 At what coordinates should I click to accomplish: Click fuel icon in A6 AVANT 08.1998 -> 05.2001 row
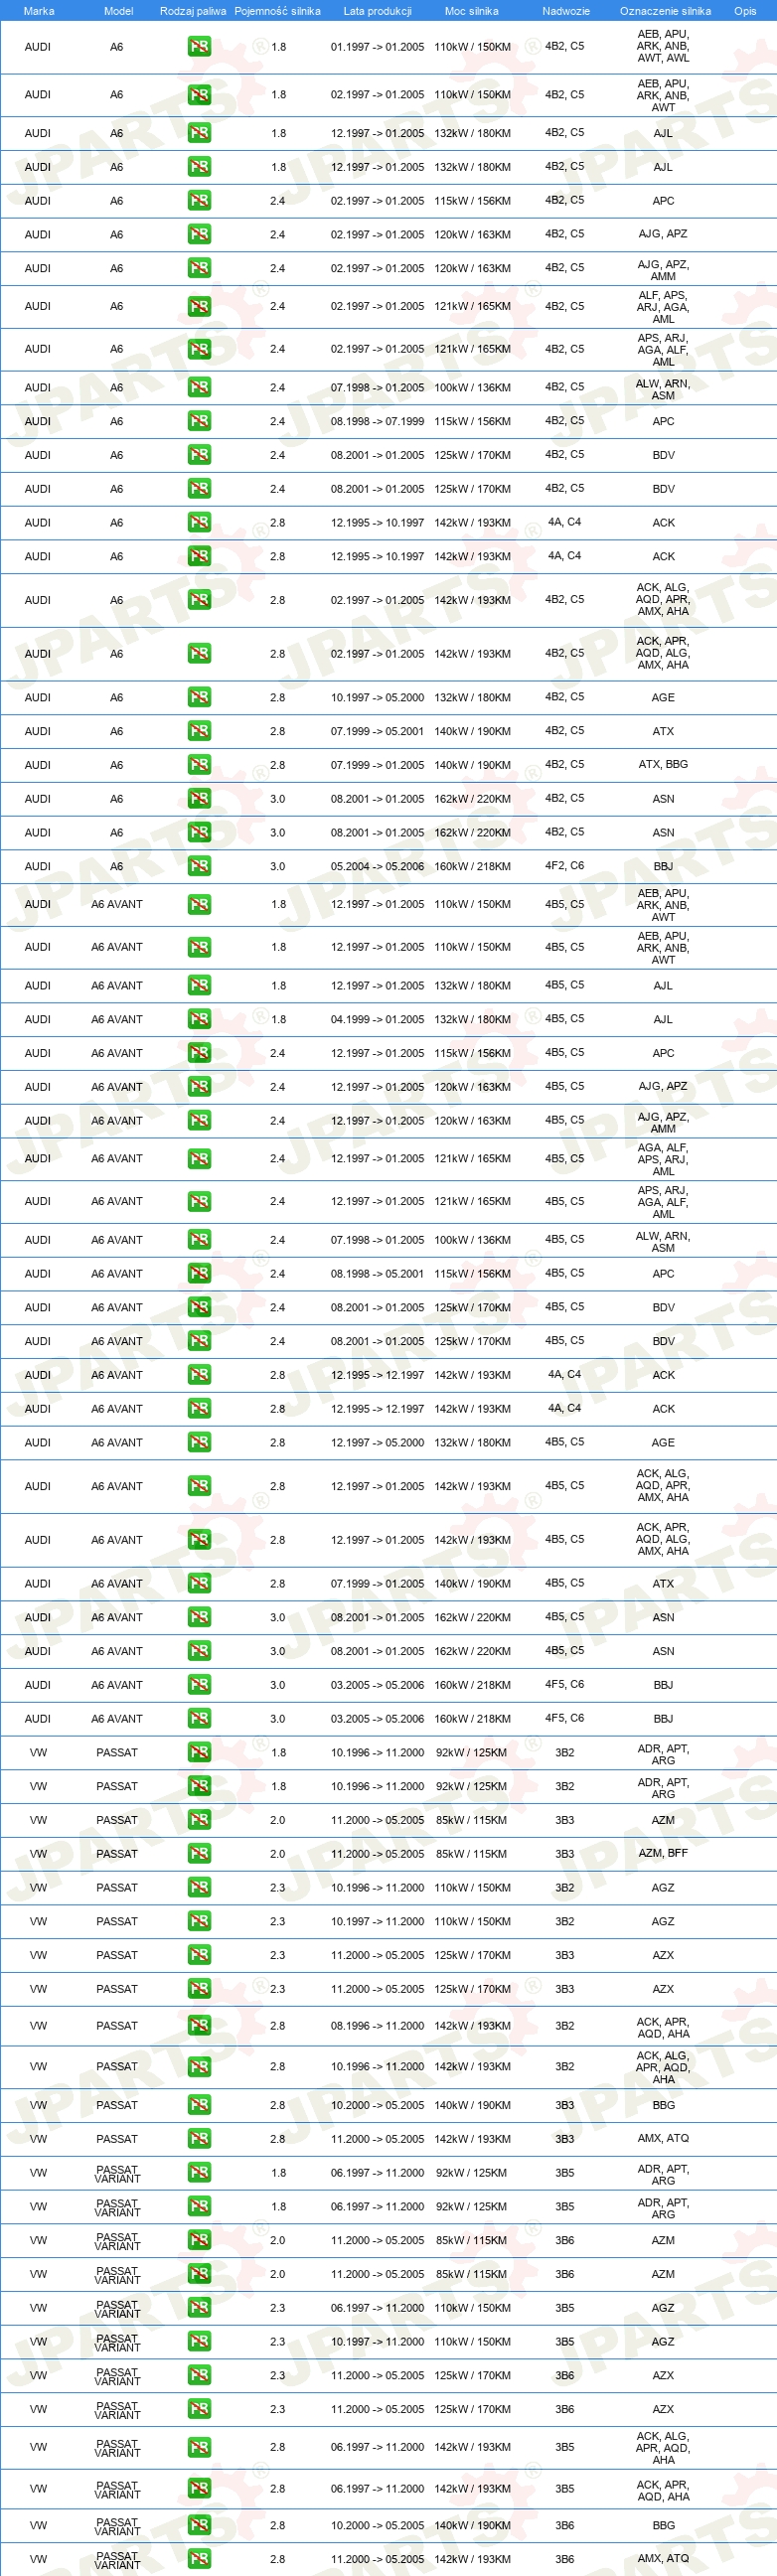(x=199, y=1274)
